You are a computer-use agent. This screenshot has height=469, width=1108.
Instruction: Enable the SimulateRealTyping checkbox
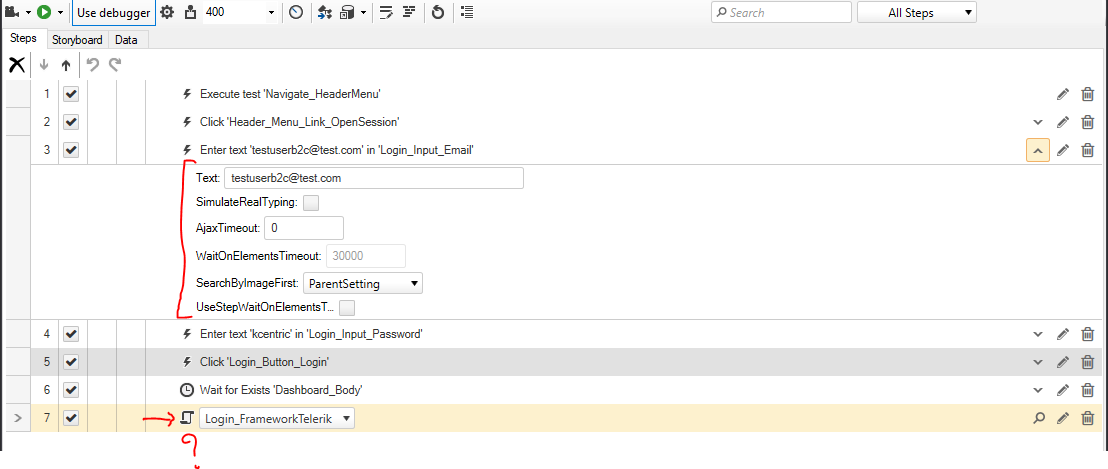(x=311, y=203)
